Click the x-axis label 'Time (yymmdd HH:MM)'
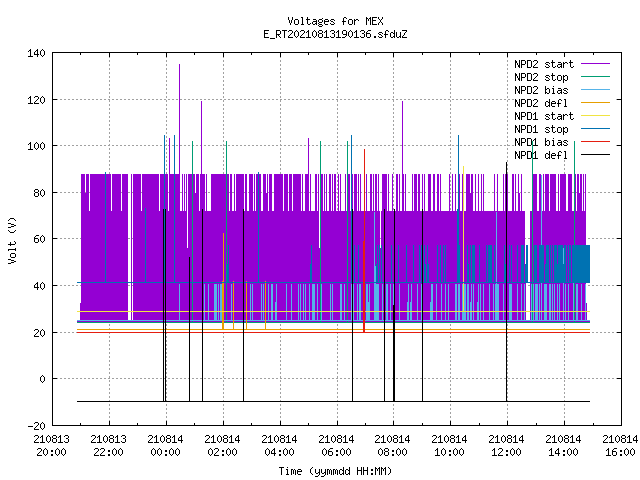 click(335, 471)
